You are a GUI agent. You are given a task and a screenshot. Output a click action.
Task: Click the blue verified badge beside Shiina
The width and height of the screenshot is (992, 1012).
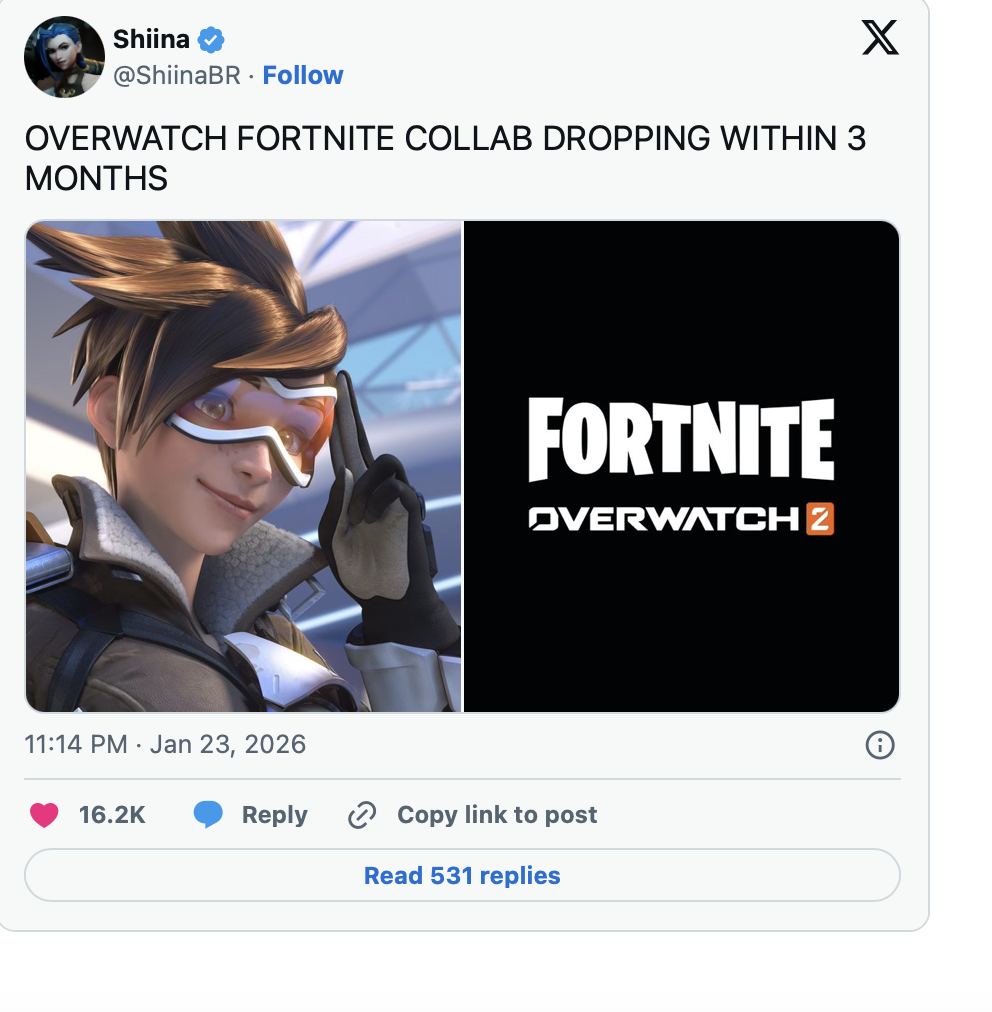(x=211, y=40)
